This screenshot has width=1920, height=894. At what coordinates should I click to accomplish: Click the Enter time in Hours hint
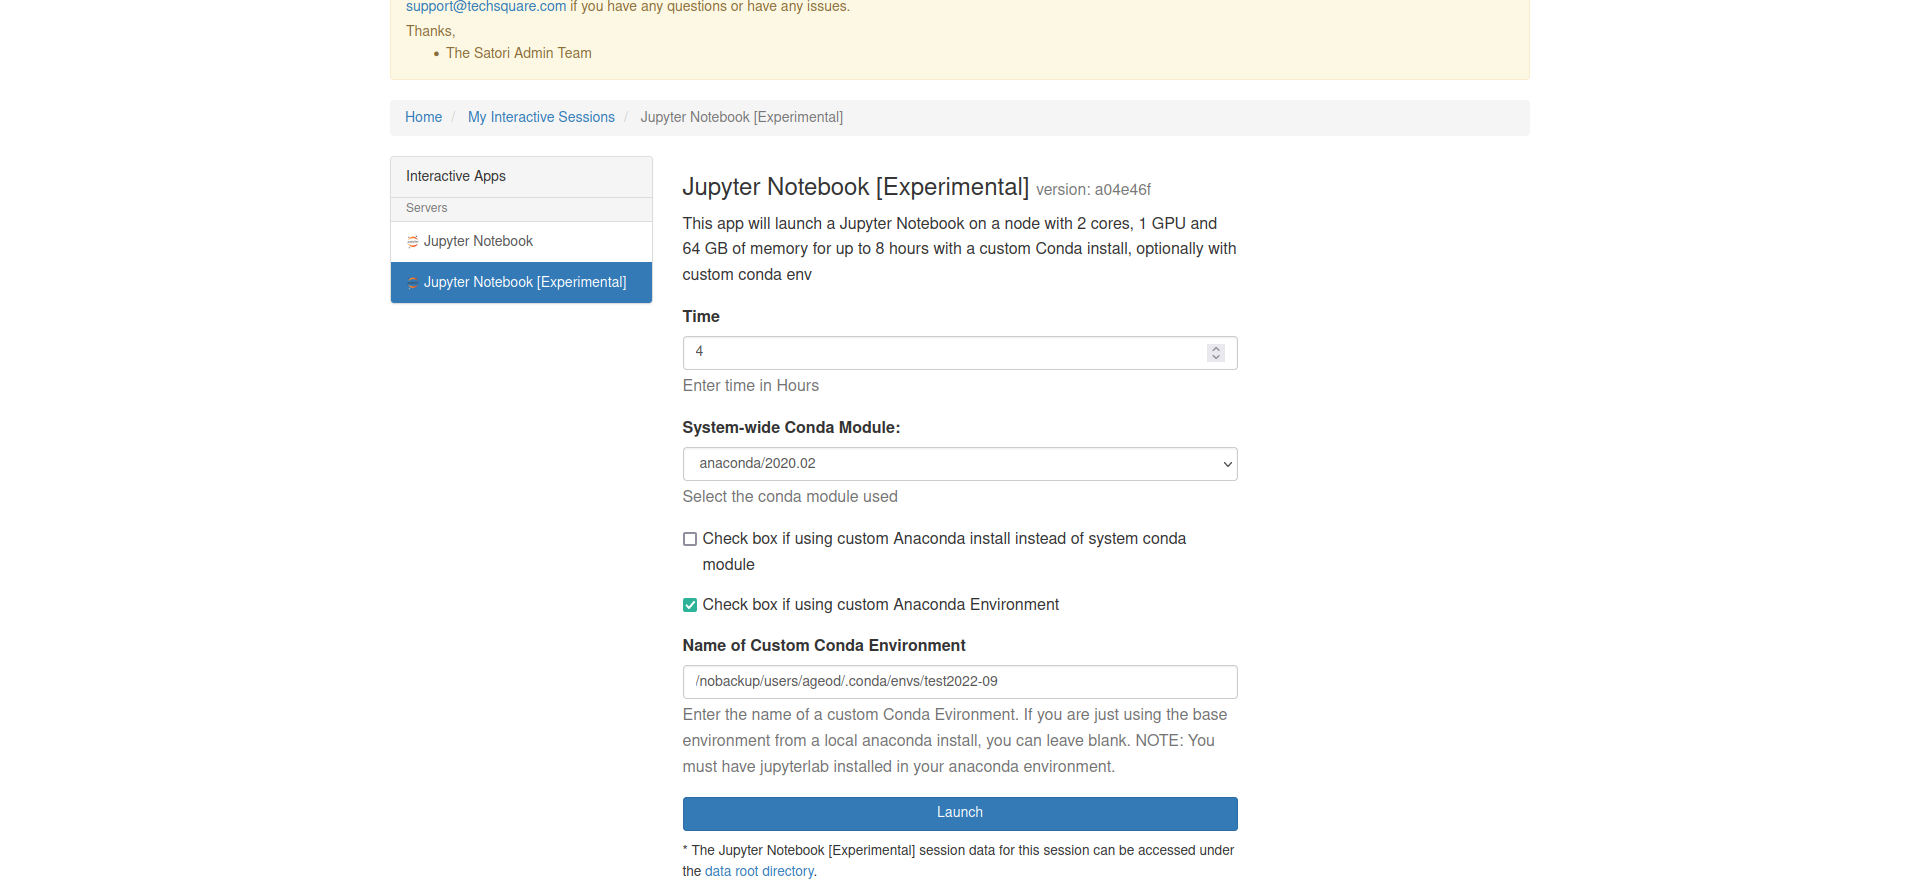tap(750, 385)
